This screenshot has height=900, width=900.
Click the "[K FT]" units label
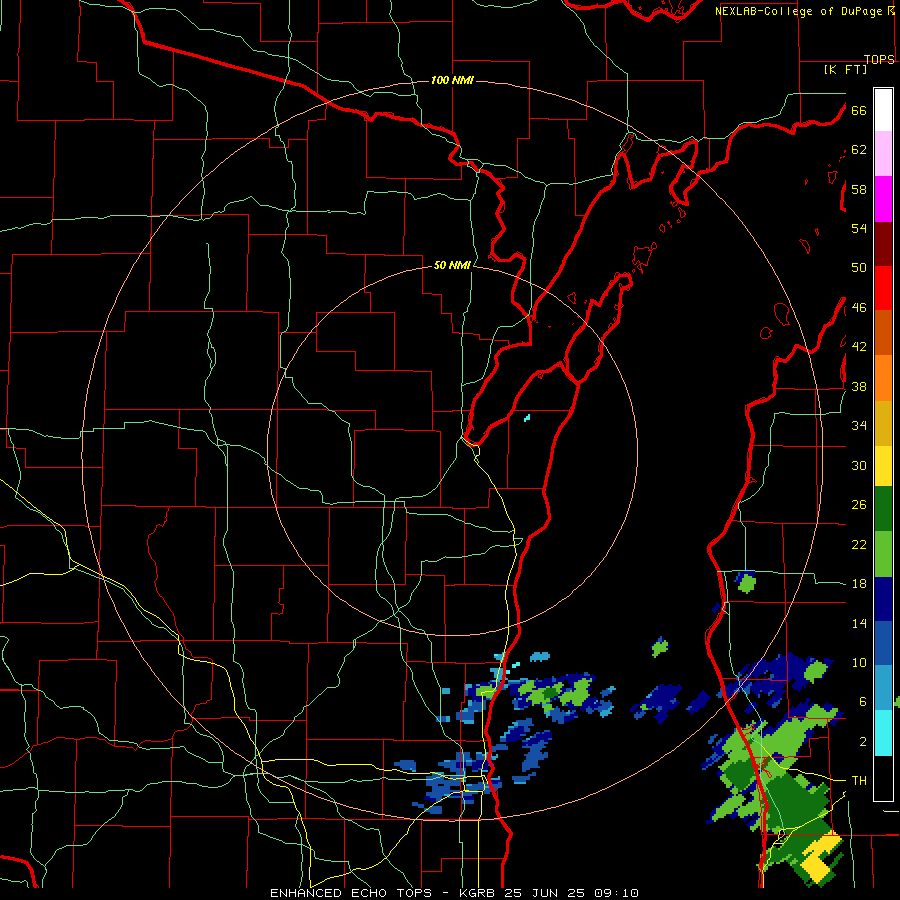(x=845, y=69)
